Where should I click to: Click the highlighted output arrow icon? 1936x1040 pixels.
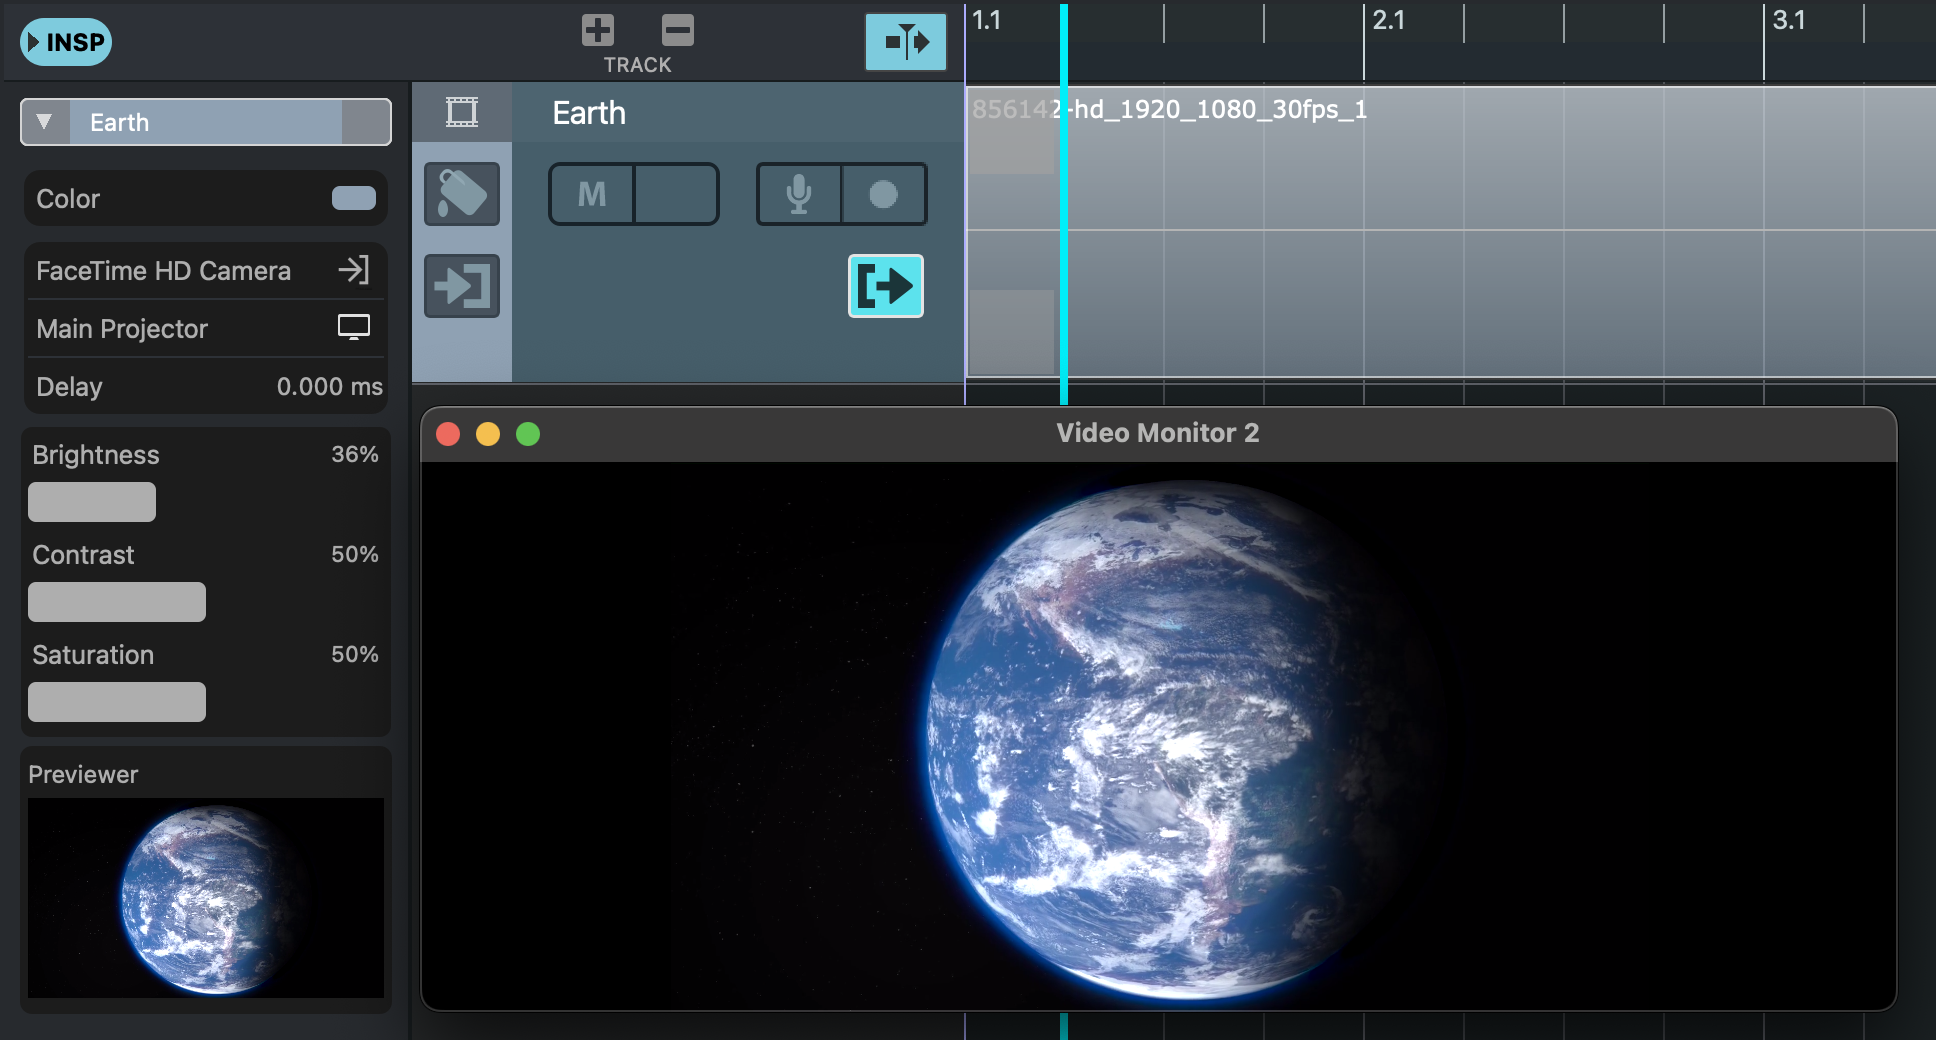coord(885,286)
